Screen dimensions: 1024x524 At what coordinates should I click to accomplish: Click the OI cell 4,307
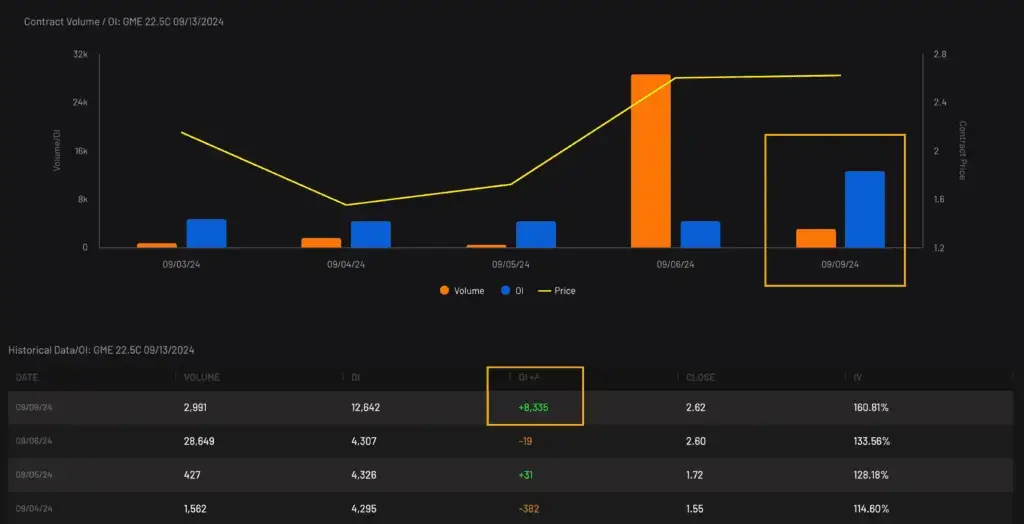[364, 442]
